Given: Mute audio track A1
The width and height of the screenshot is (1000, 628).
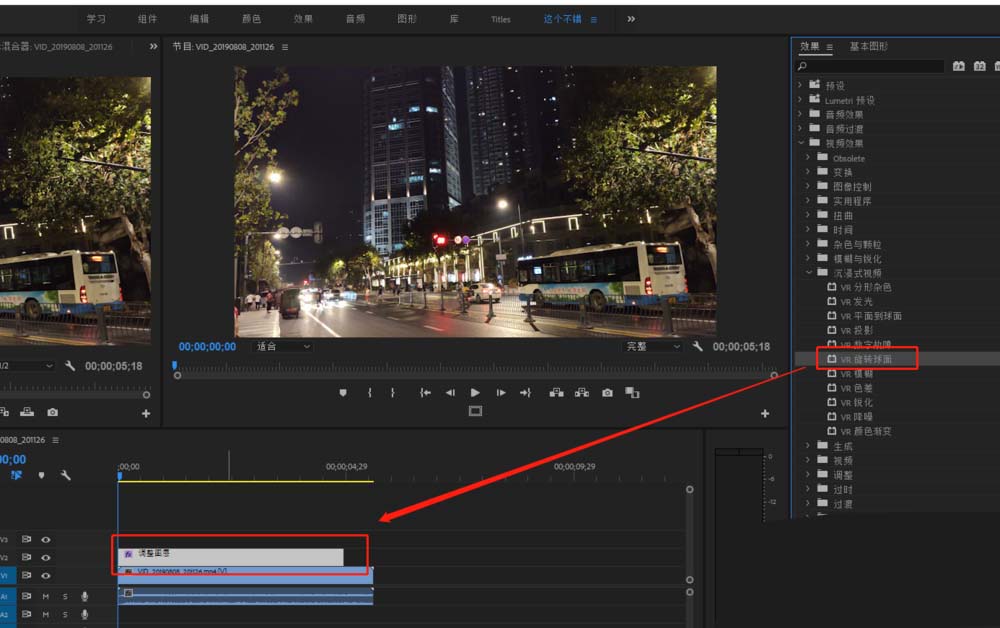Looking at the screenshot, I should 46,596.
